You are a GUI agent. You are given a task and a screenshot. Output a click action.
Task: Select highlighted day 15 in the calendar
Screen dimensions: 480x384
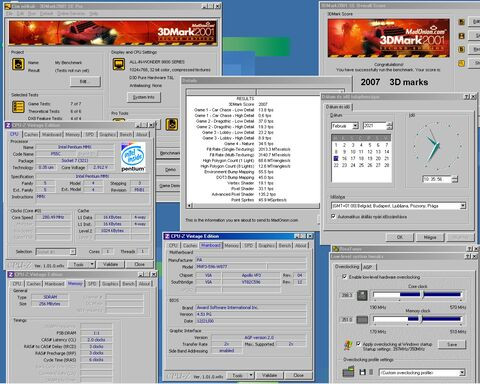pos(336,158)
